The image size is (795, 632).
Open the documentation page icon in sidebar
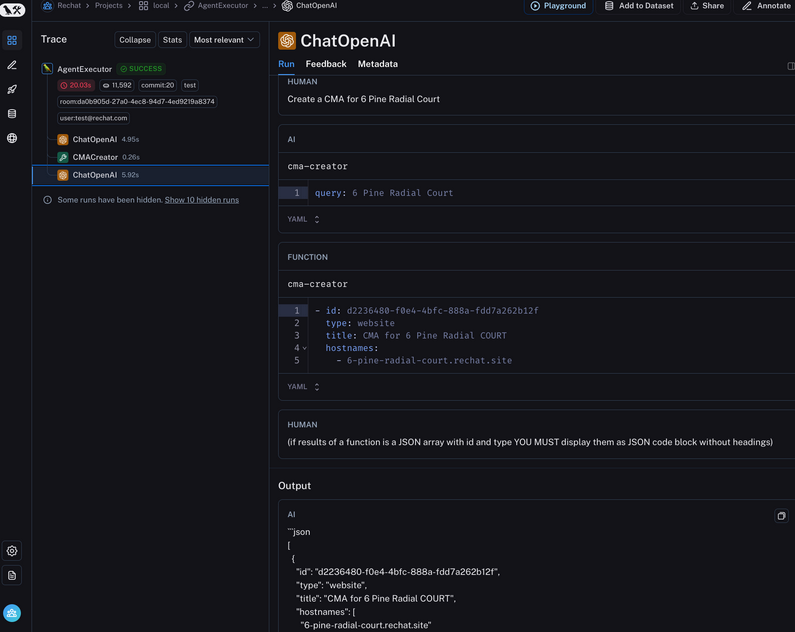[12, 575]
